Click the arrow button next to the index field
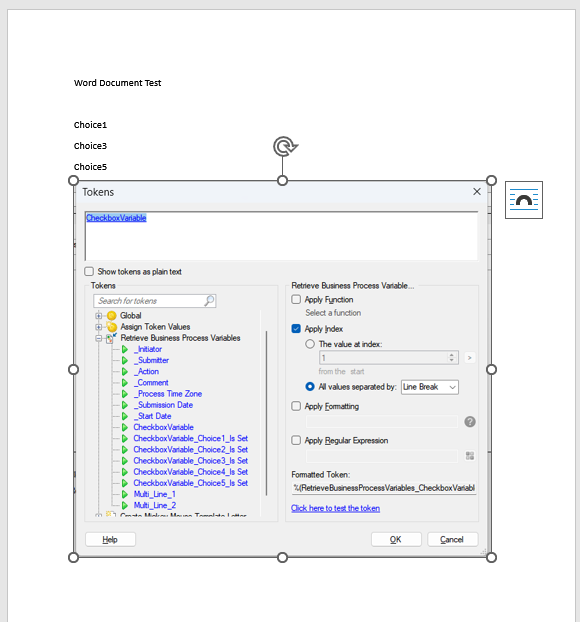The width and height of the screenshot is (580, 622). (x=469, y=358)
